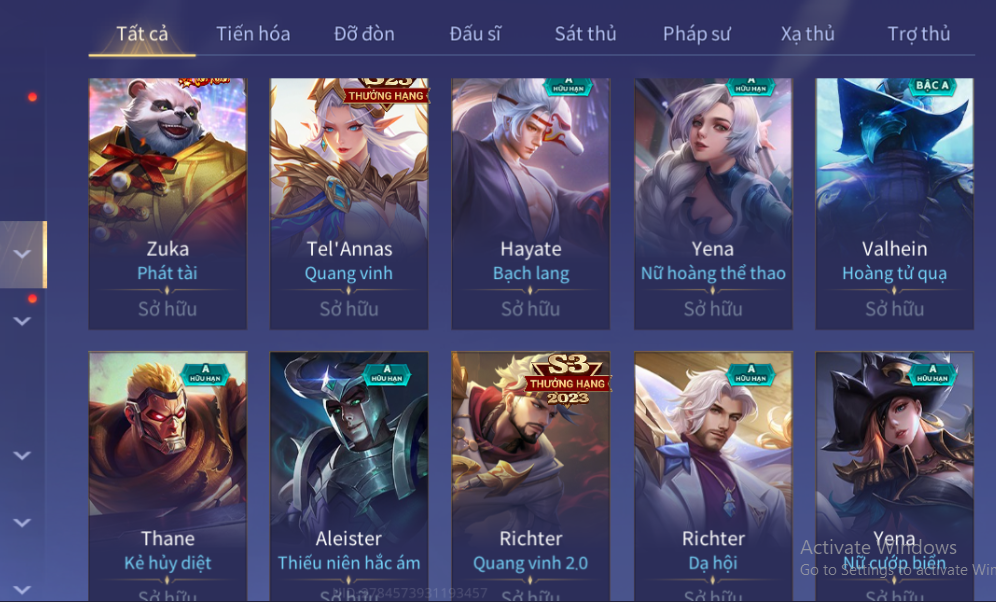Click BẬC A badge on Valhein
The width and height of the screenshot is (996, 602).
pyautogui.click(x=932, y=86)
